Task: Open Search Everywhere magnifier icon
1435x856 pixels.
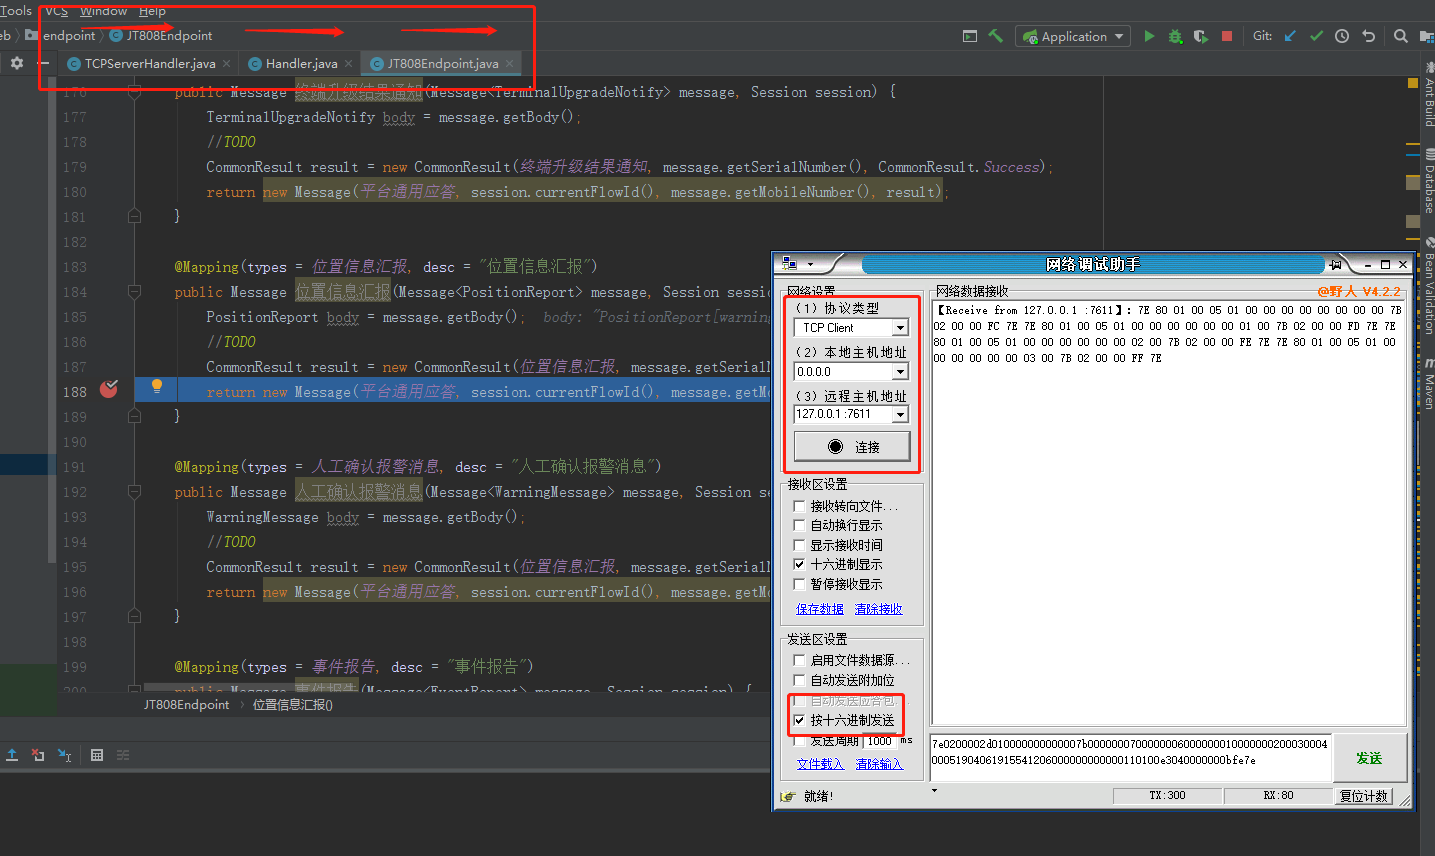Action: coord(1400,35)
